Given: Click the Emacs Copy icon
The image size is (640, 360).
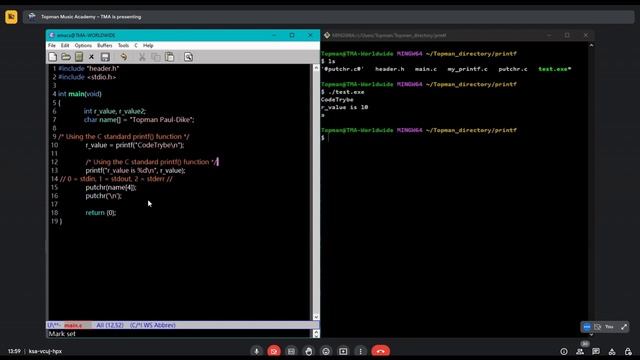Looking at the screenshot, I should click(x=156, y=57).
